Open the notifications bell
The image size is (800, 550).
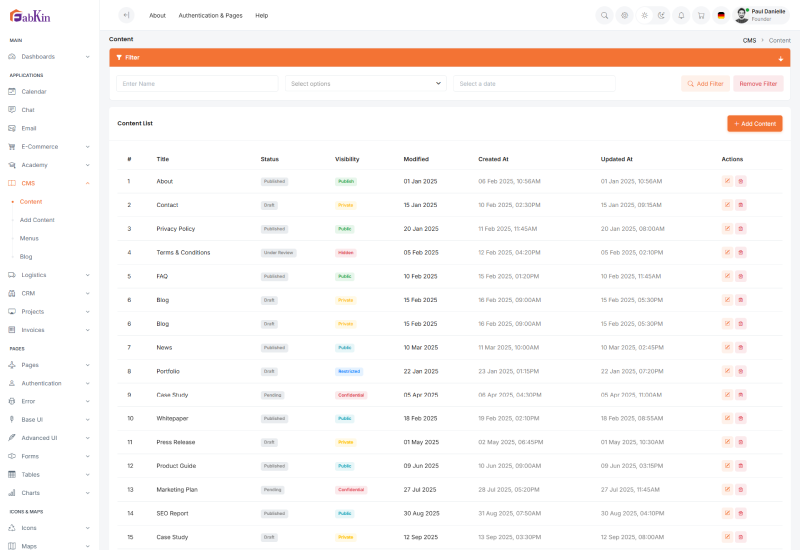[681, 15]
